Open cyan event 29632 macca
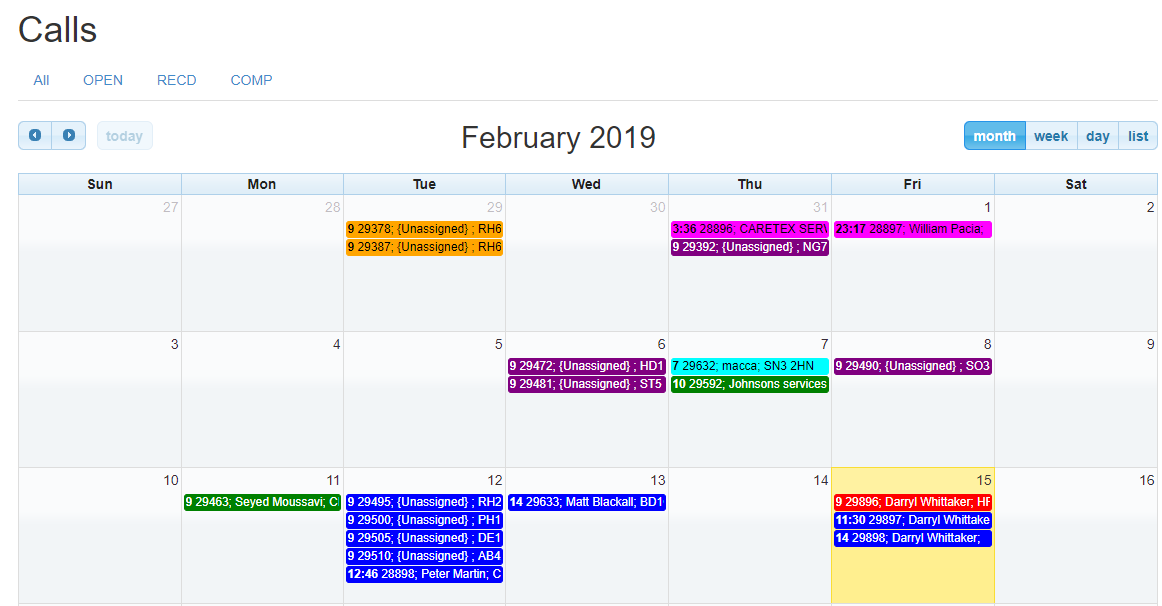 [749, 366]
